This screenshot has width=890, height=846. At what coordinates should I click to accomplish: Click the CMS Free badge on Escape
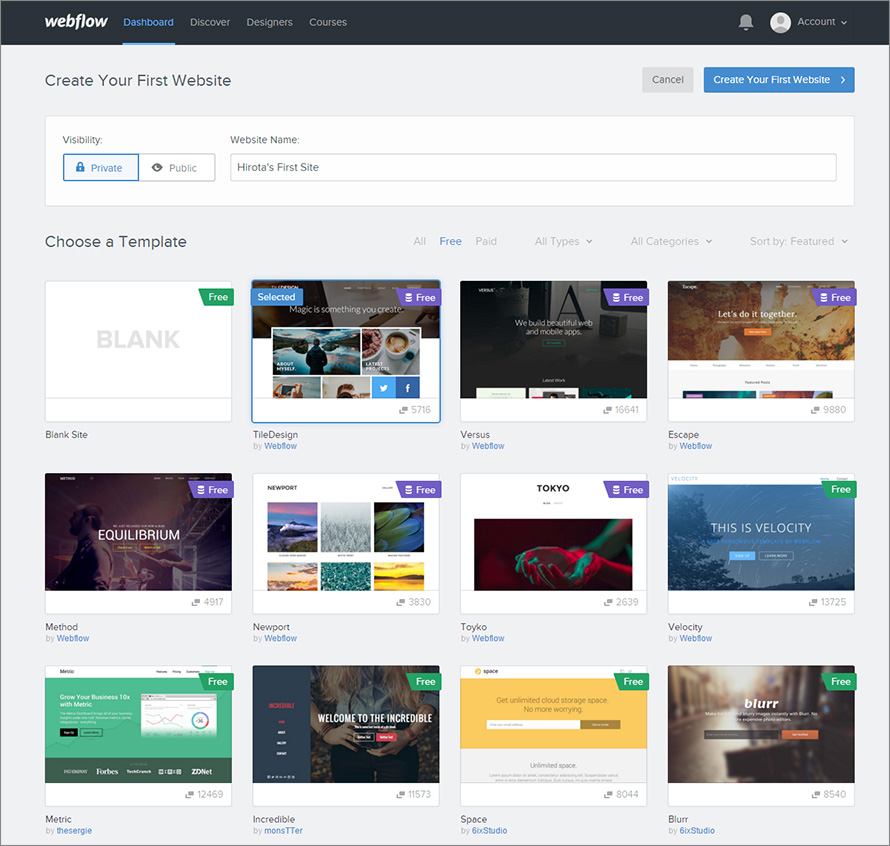(835, 298)
